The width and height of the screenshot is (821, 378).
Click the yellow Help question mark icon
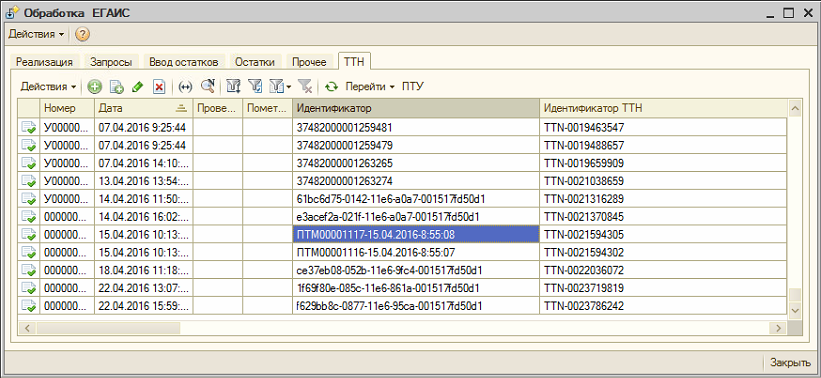82,35
